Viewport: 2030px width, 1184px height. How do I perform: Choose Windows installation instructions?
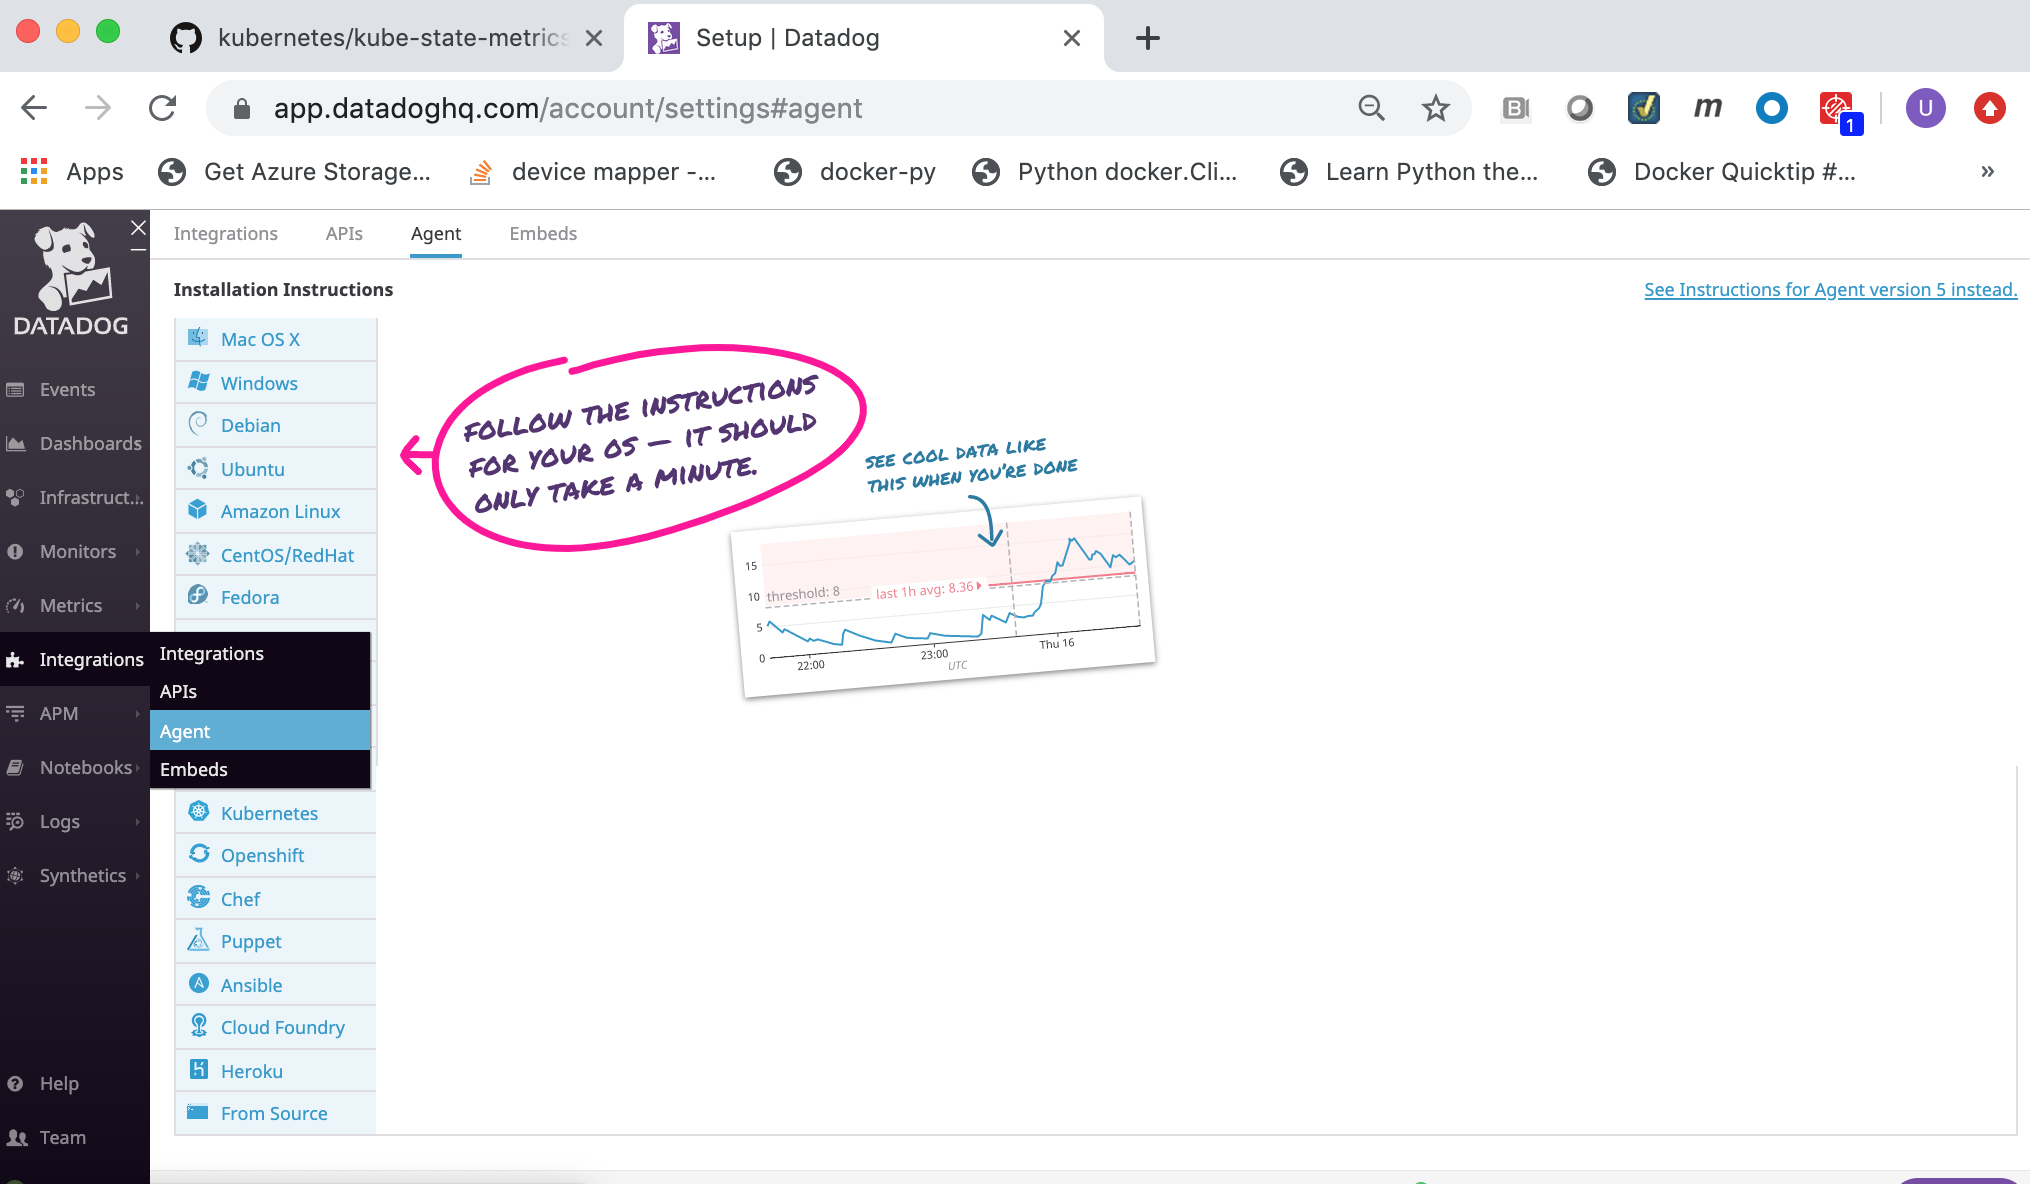tap(276, 384)
